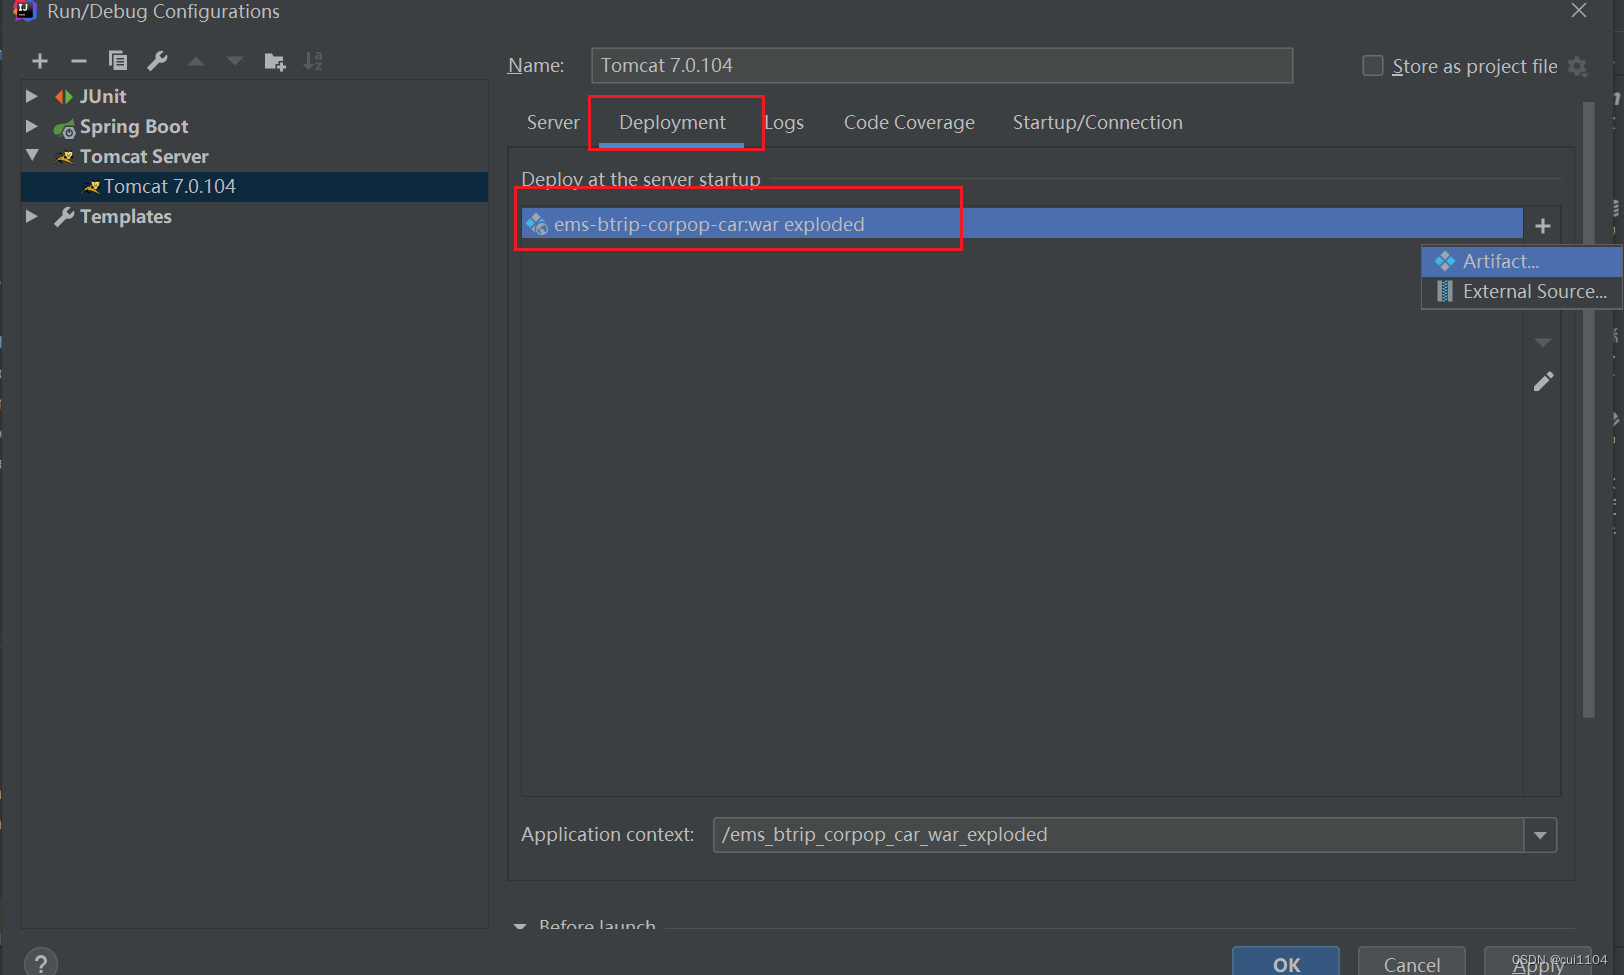Image resolution: width=1624 pixels, height=975 pixels.
Task: Move configuration up in the list
Action: (x=196, y=62)
